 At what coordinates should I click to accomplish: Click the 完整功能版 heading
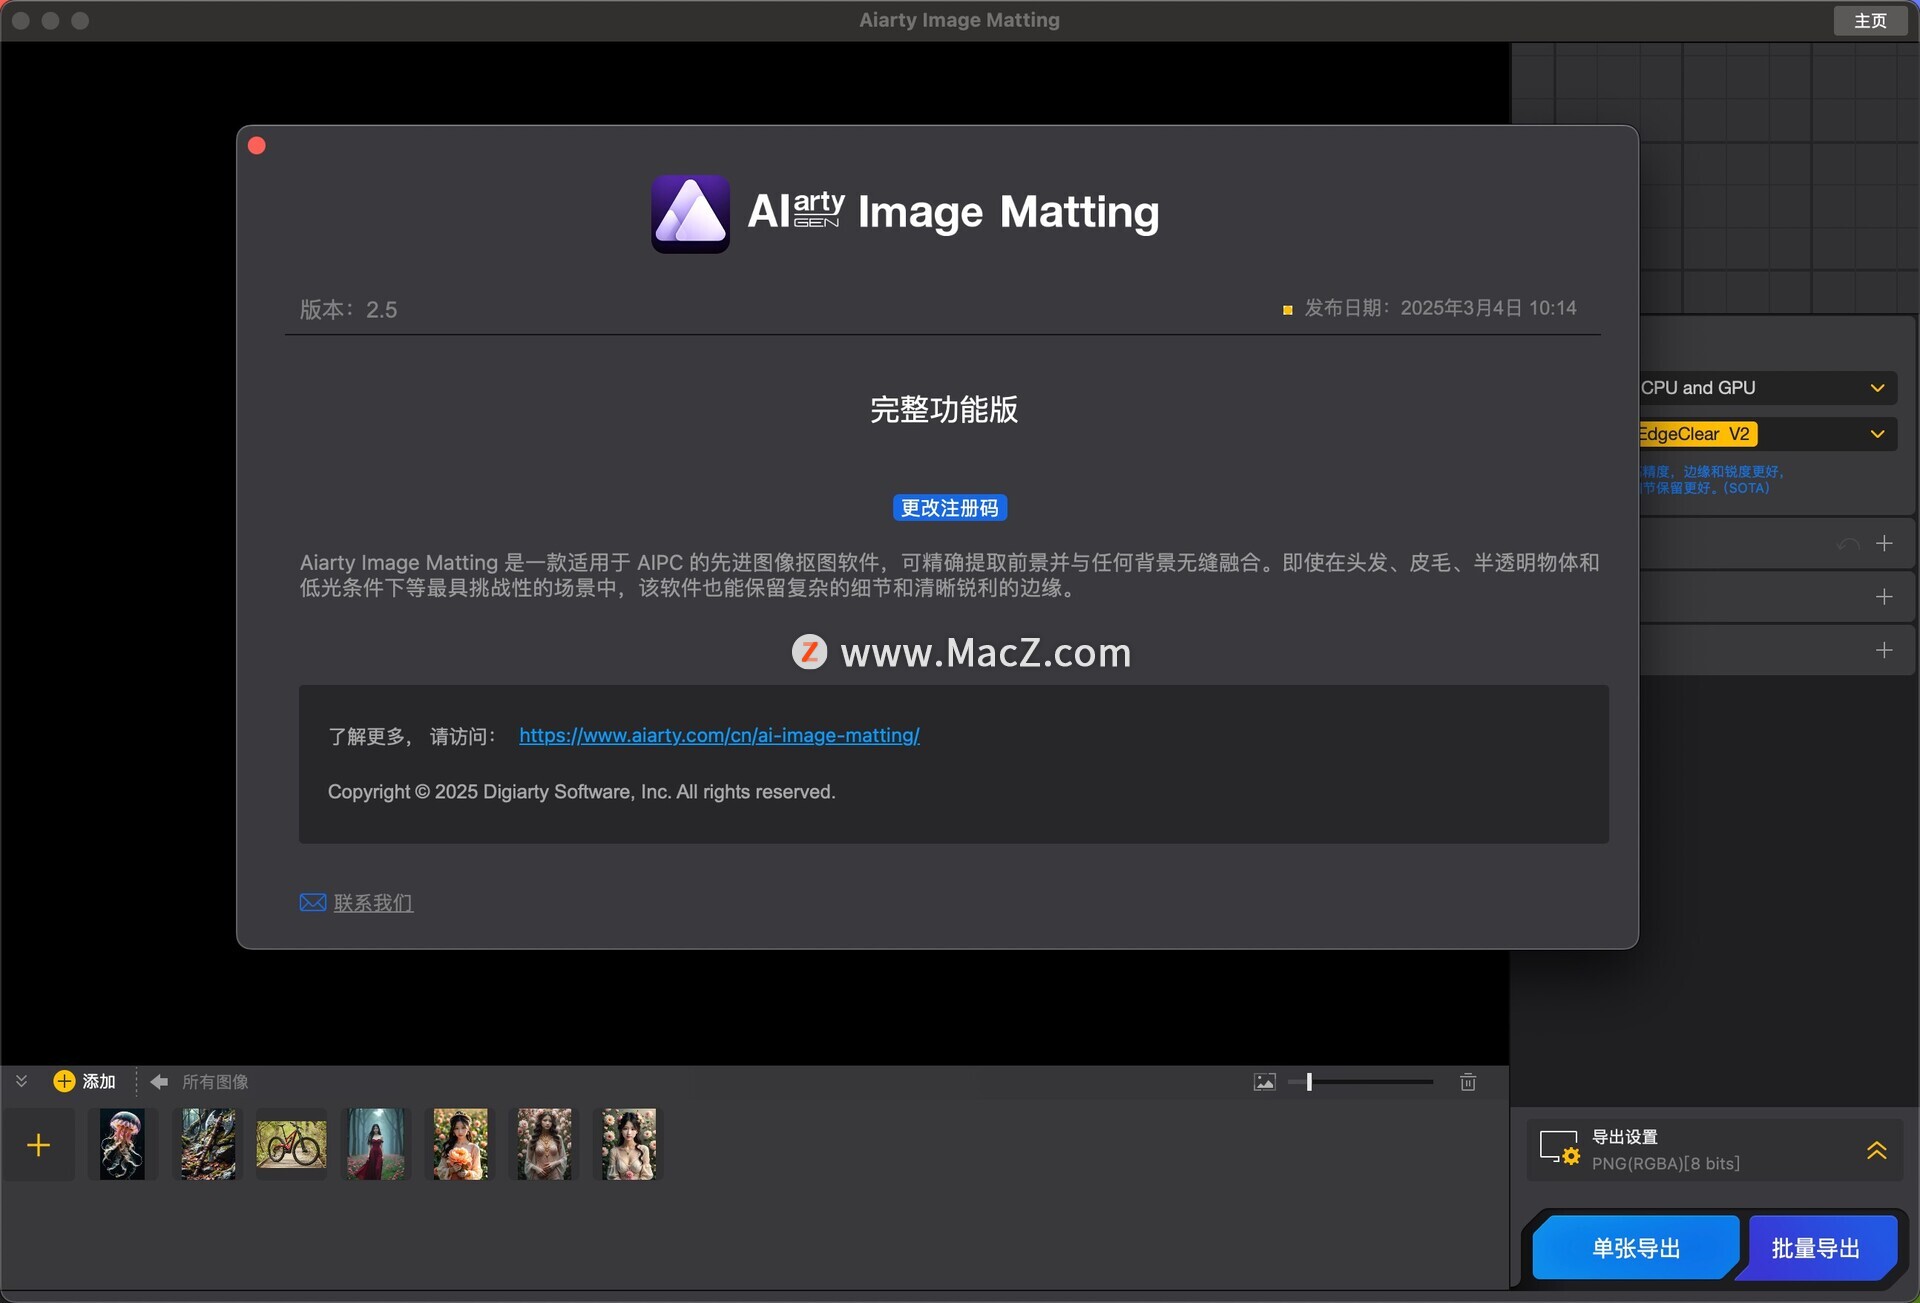(944, 410)
